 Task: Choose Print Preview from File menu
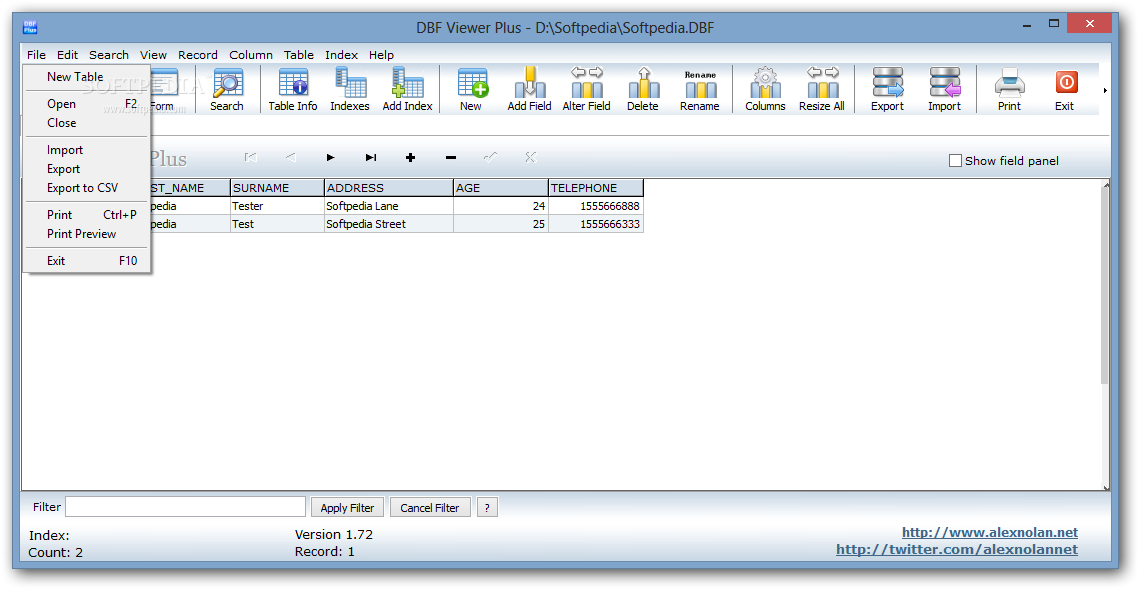coord(87,234)
